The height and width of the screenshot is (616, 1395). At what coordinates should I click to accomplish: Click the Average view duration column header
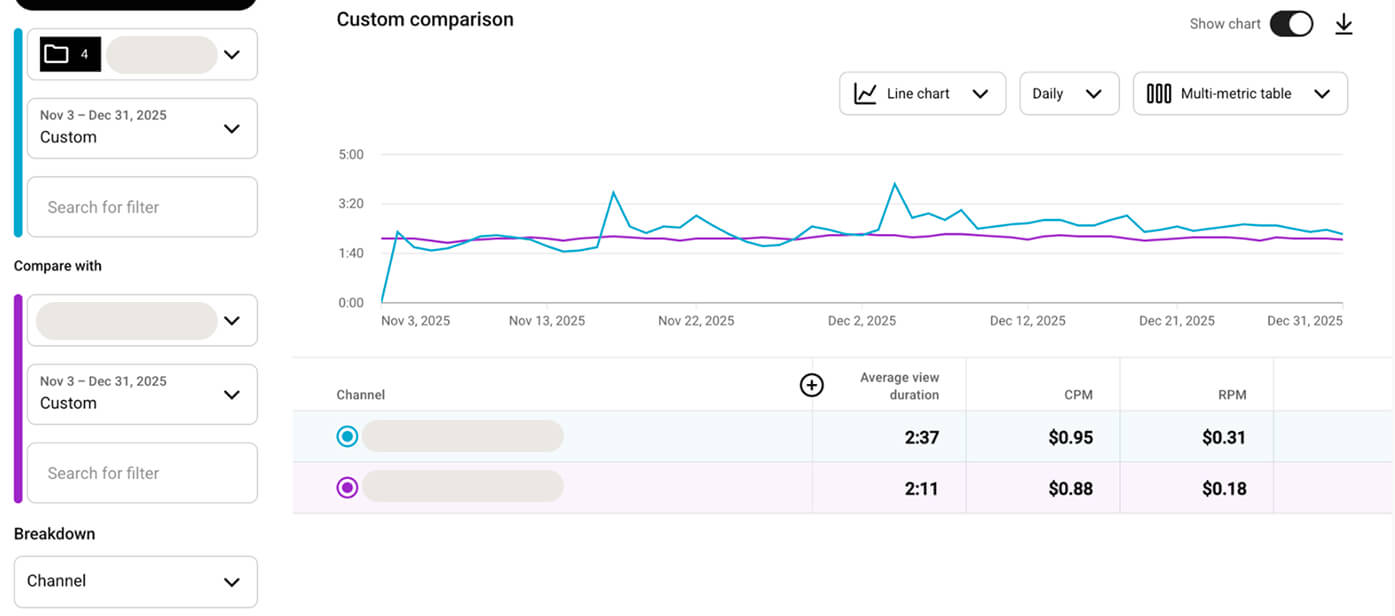coord(899,386)
